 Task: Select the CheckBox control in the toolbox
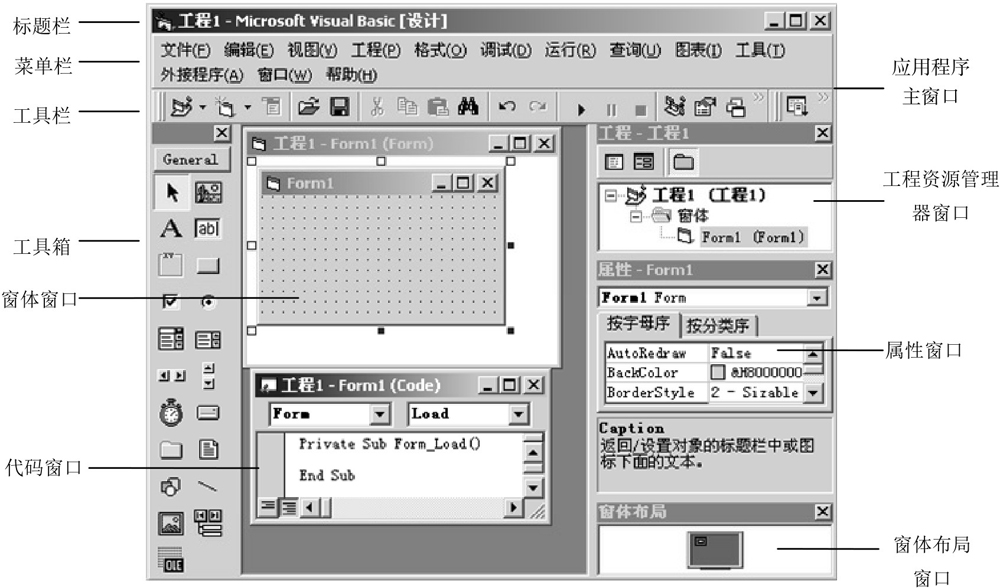tap(170, 301)
